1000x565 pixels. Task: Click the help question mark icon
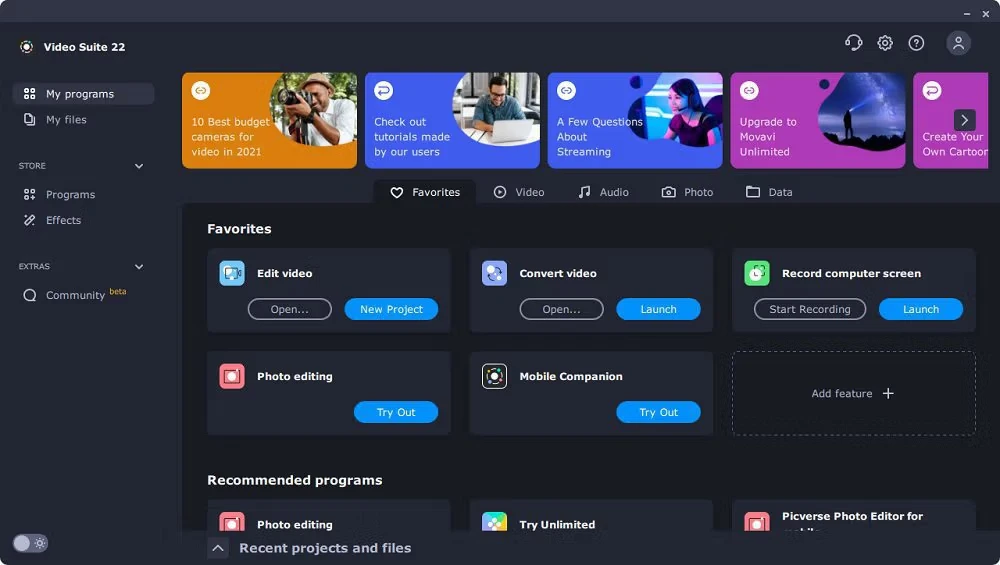click(x=916, y=43)
